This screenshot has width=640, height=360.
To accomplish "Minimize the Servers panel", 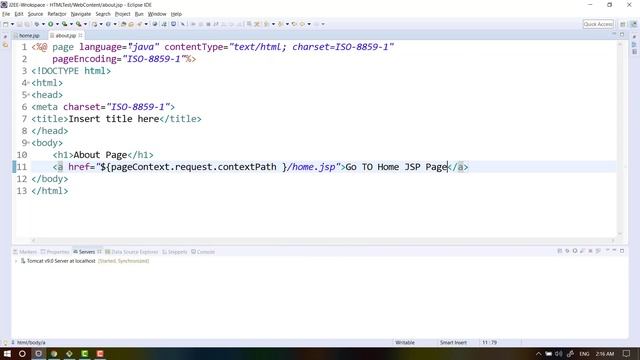I will [x=614, y=251].
